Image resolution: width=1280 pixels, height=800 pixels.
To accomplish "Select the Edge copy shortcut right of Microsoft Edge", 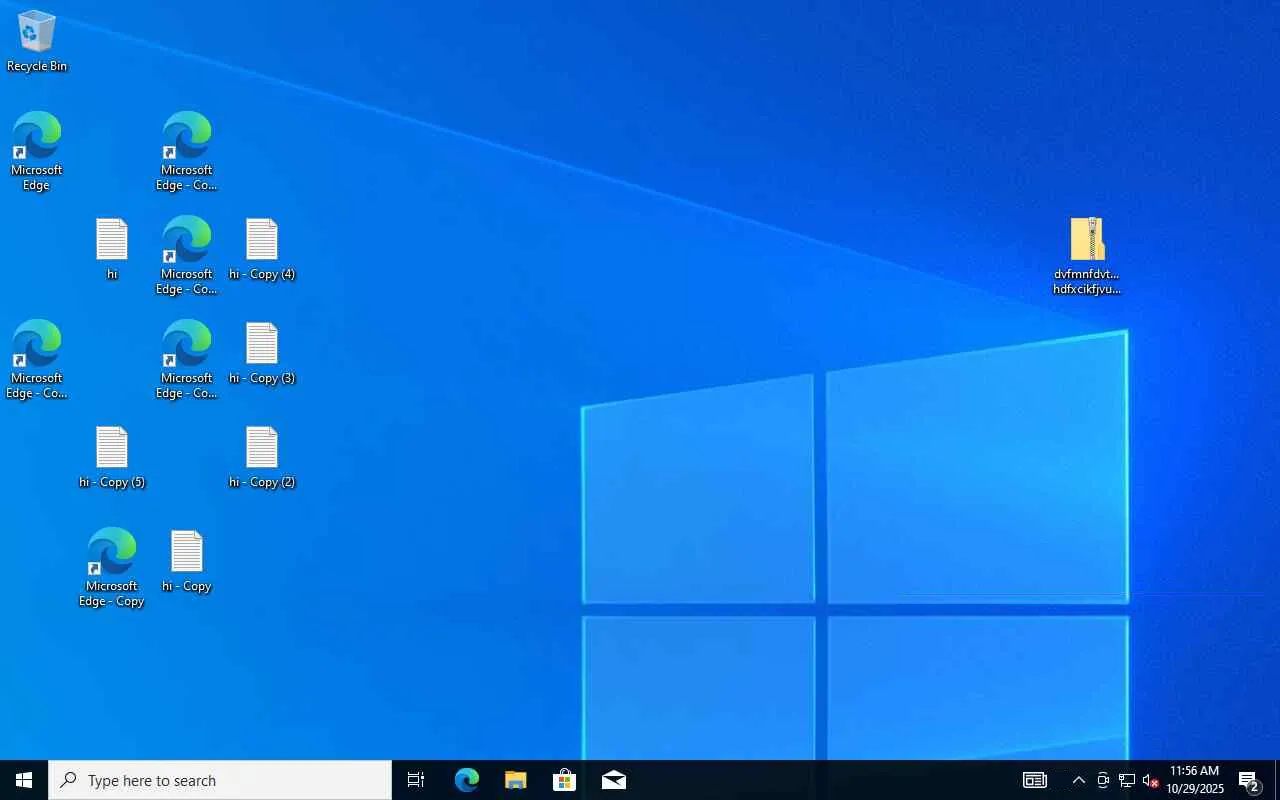I will pyautogui.click(x=187, y=151).
